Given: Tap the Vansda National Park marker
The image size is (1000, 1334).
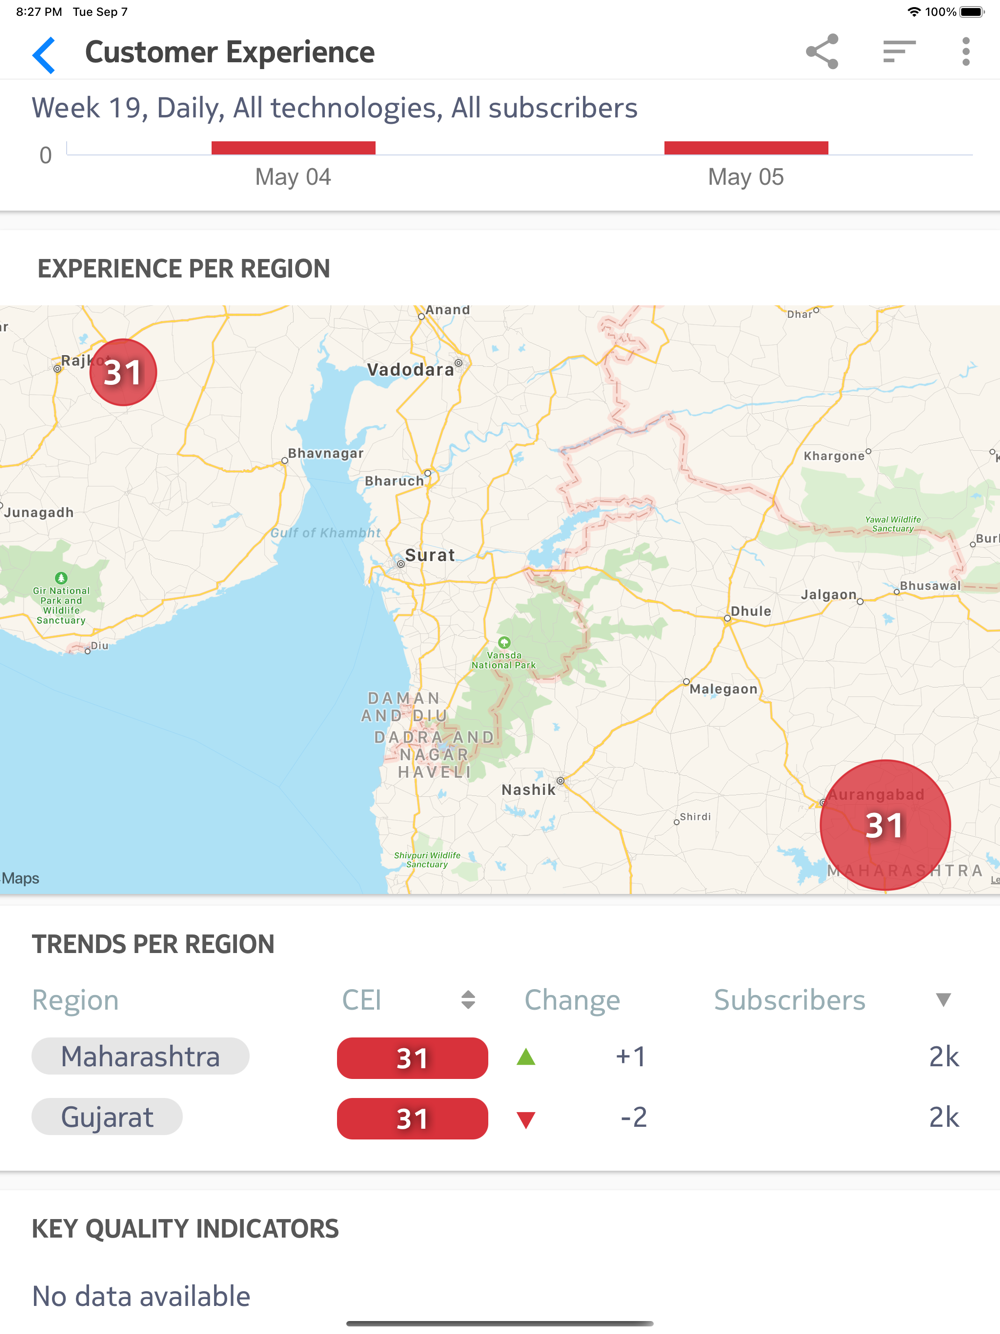Looking at the screenshot, I should click(x=504, y=643).
